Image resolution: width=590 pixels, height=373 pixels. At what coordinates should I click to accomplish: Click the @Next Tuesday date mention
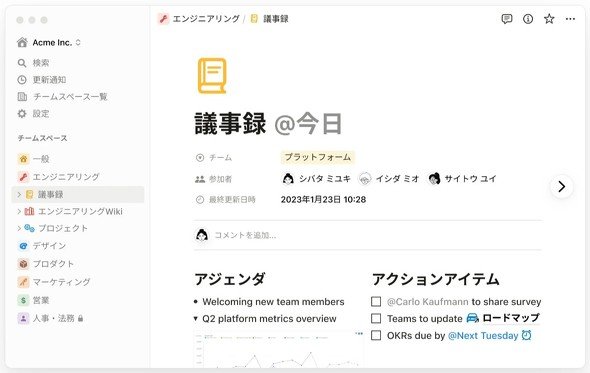click(483, 335)
